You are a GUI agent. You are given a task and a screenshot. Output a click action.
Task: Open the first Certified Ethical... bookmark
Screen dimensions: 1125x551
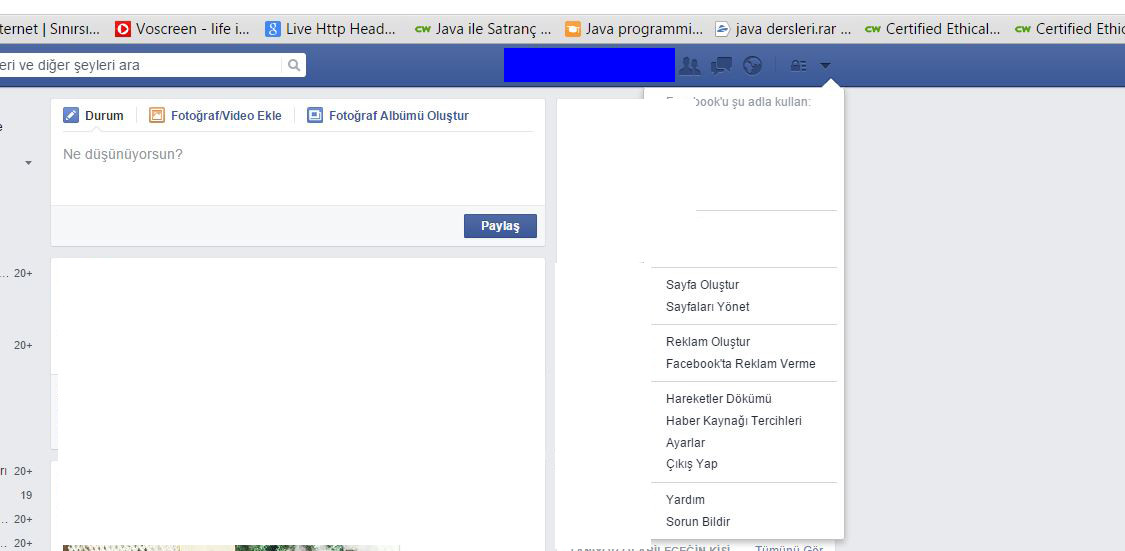(933, 29)
